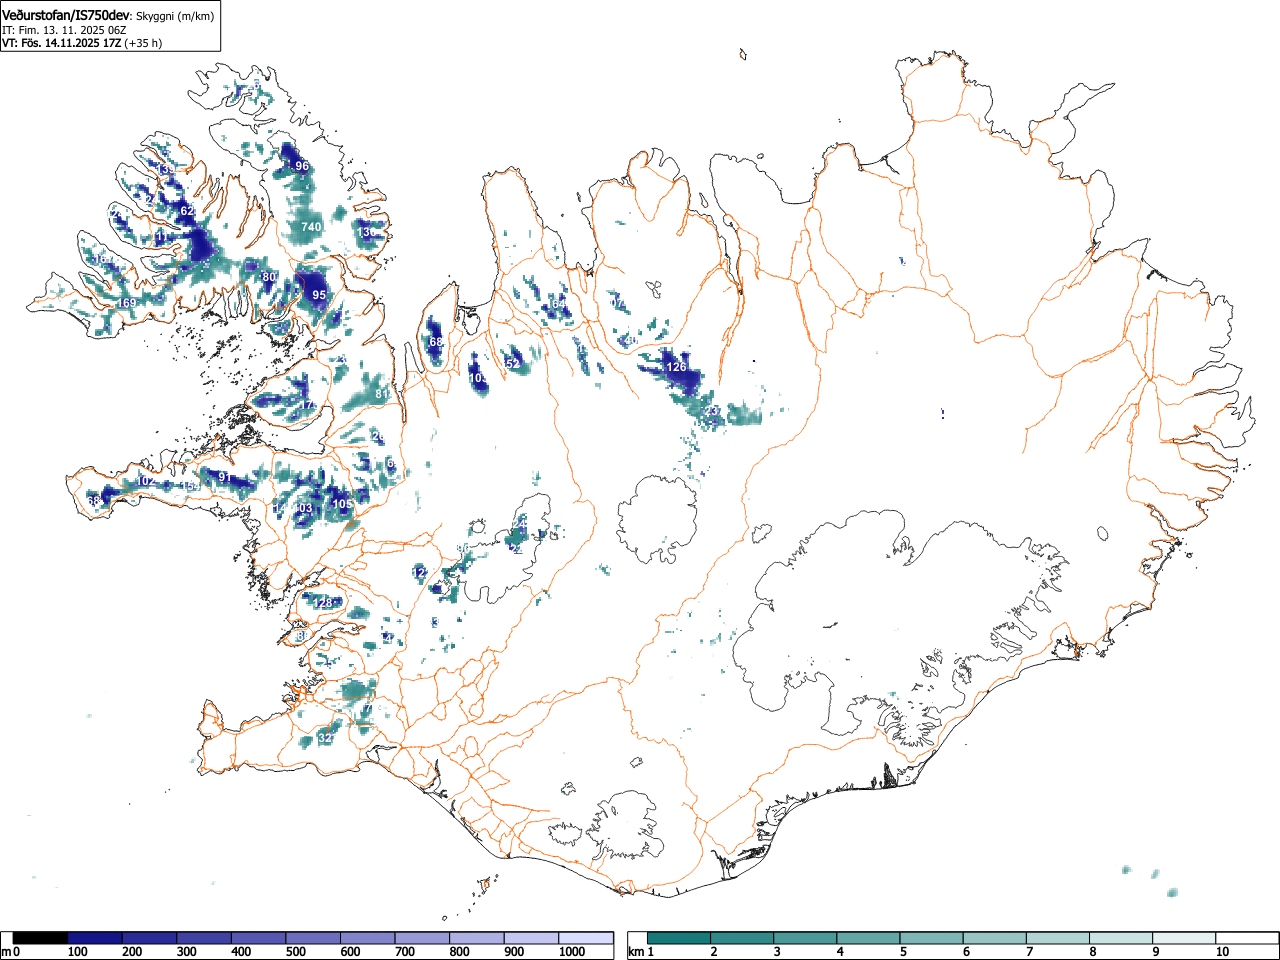Pick the 600–700 m legend swatch
The width and height of the screenshot is (1280, 960).
(x=368, y=938)
